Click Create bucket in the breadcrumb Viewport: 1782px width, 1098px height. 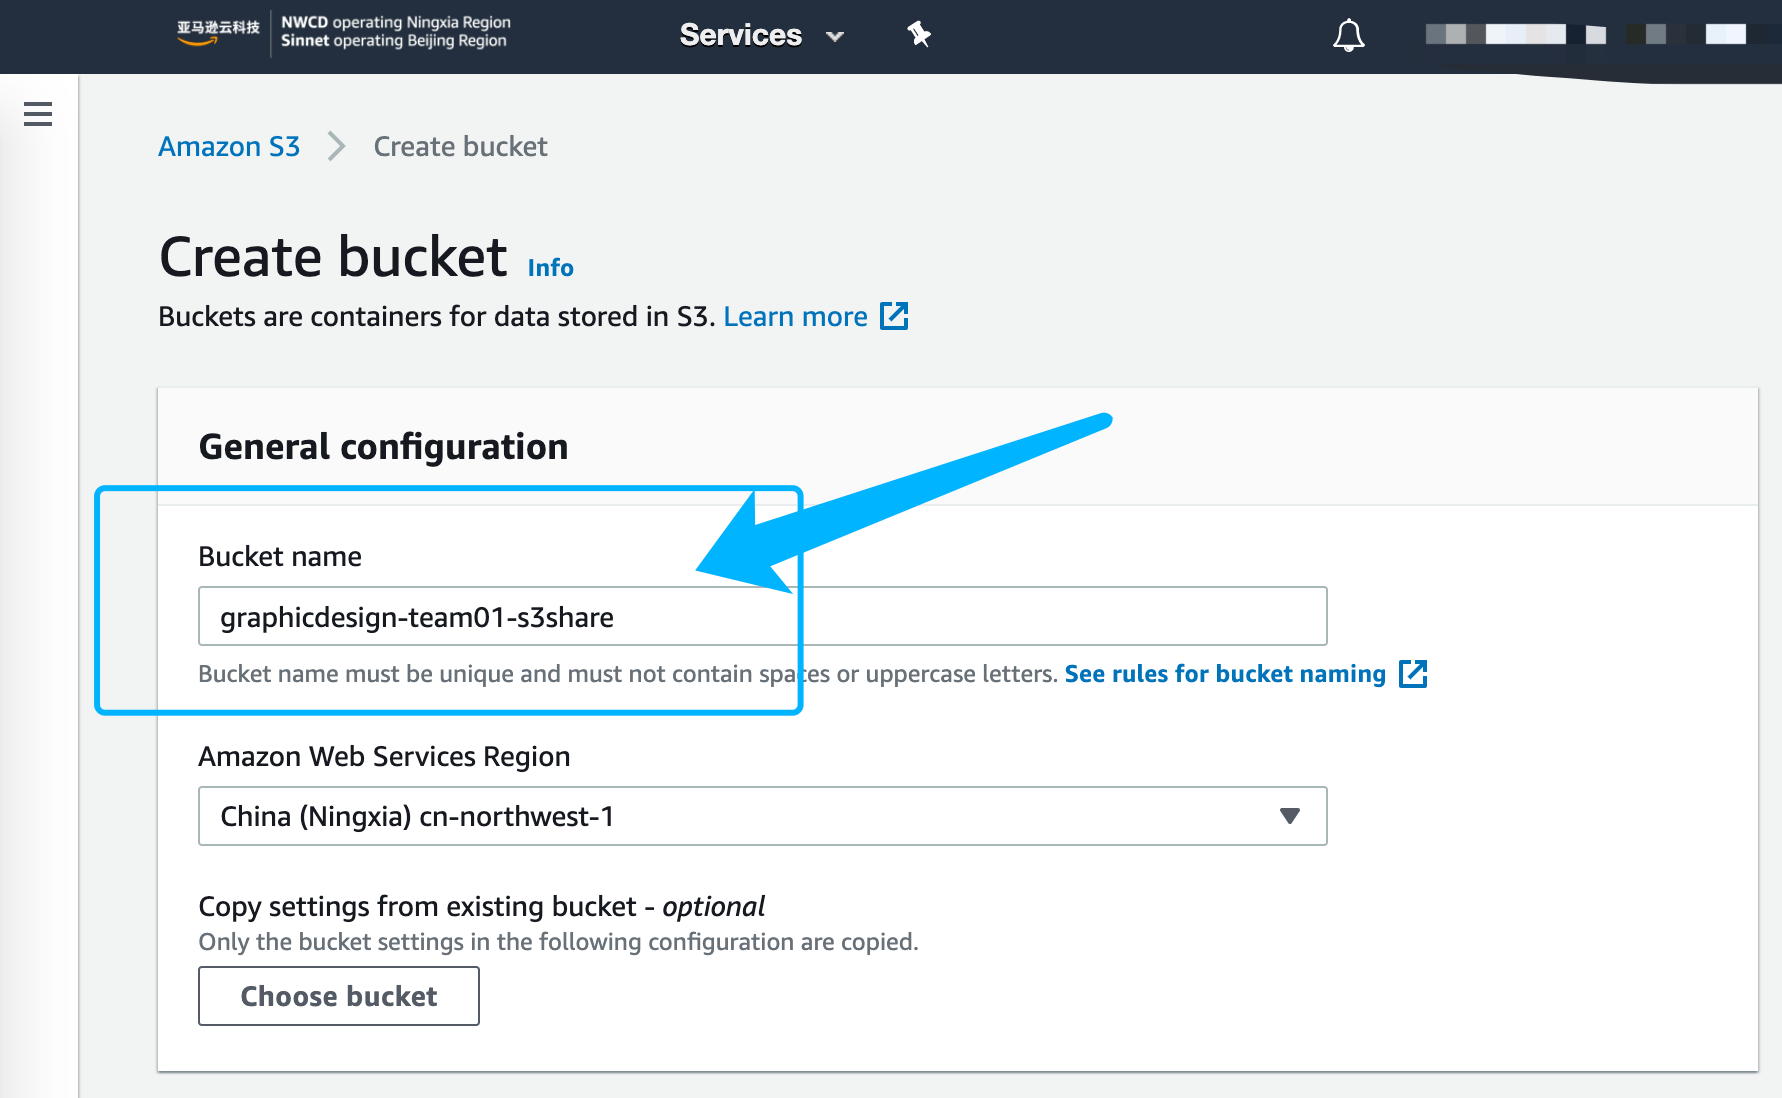[x=460, y=146]
